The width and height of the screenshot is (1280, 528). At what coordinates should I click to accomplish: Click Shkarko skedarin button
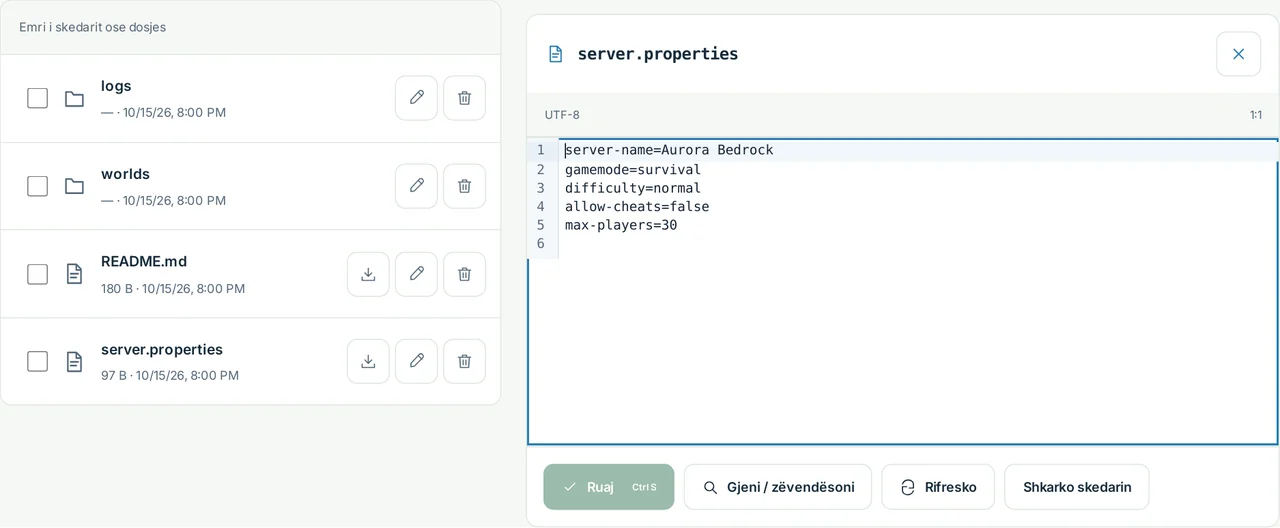tap(1077, 487)
